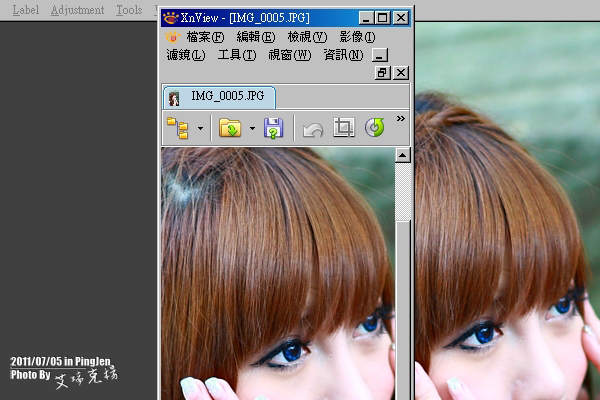Click the XnView logo in the menu bar
600x400 pixels.
coord(173,37)
